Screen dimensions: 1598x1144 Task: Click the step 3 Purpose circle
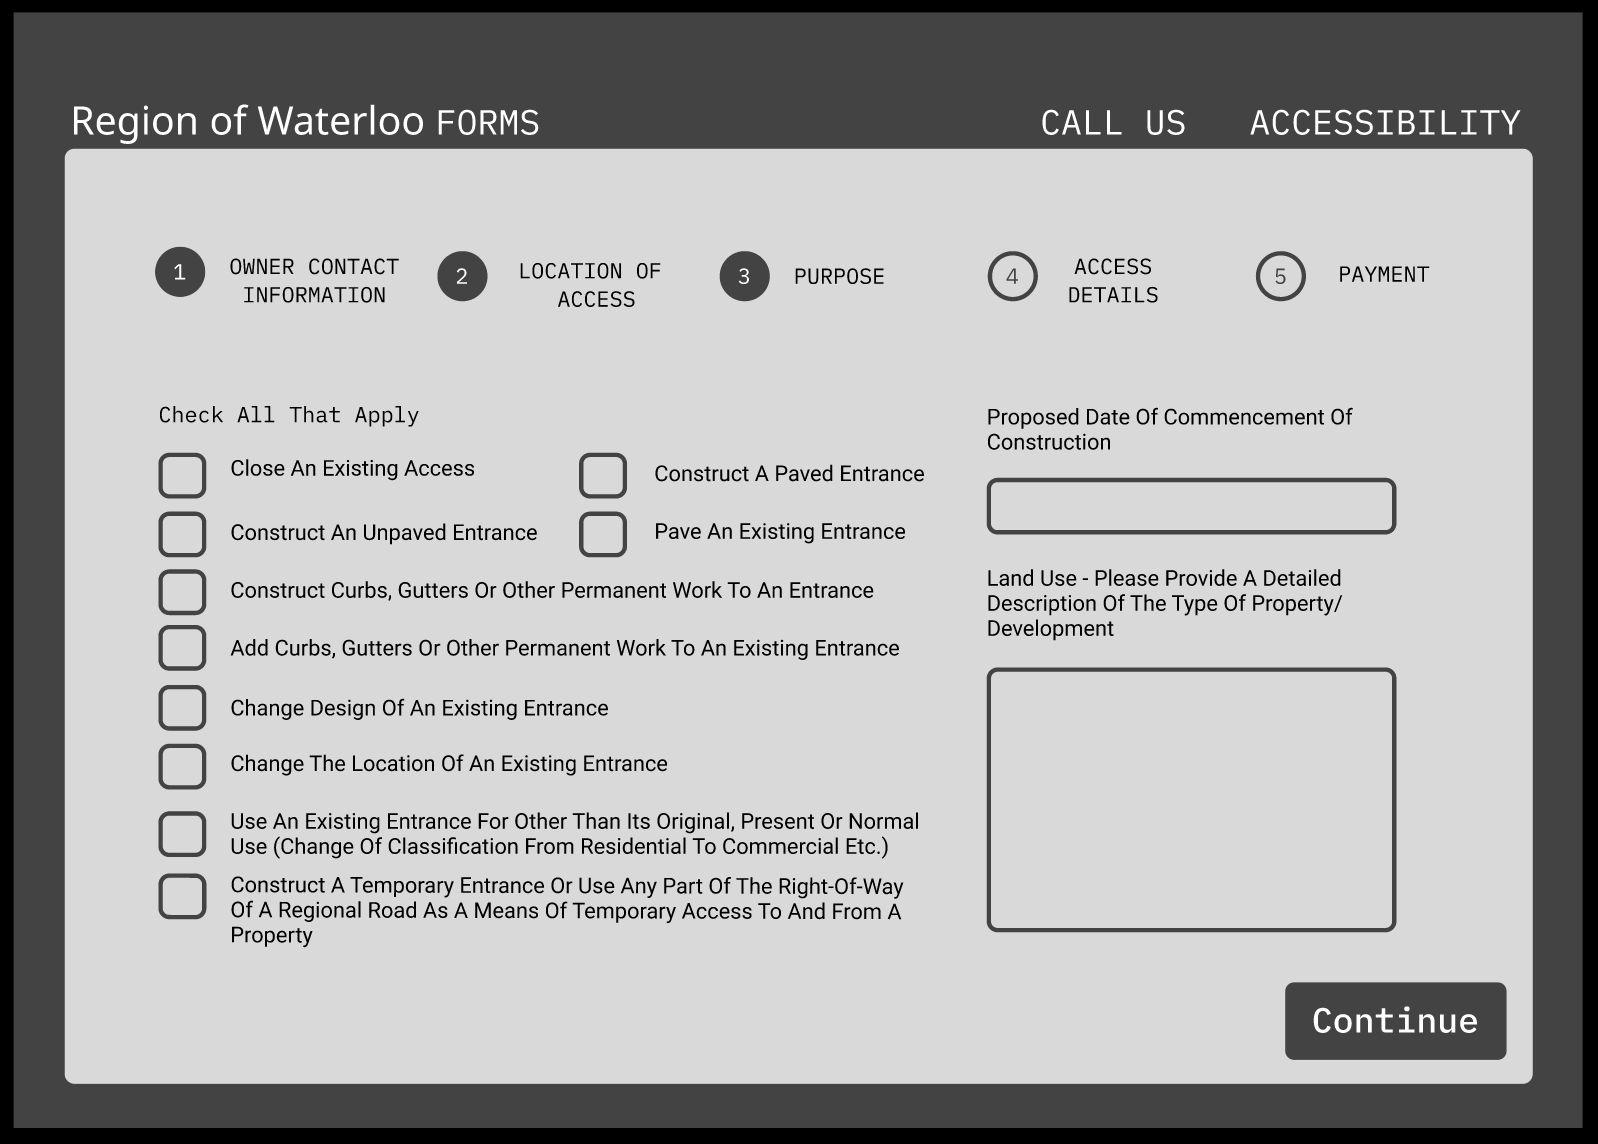(x=744, y=277)
